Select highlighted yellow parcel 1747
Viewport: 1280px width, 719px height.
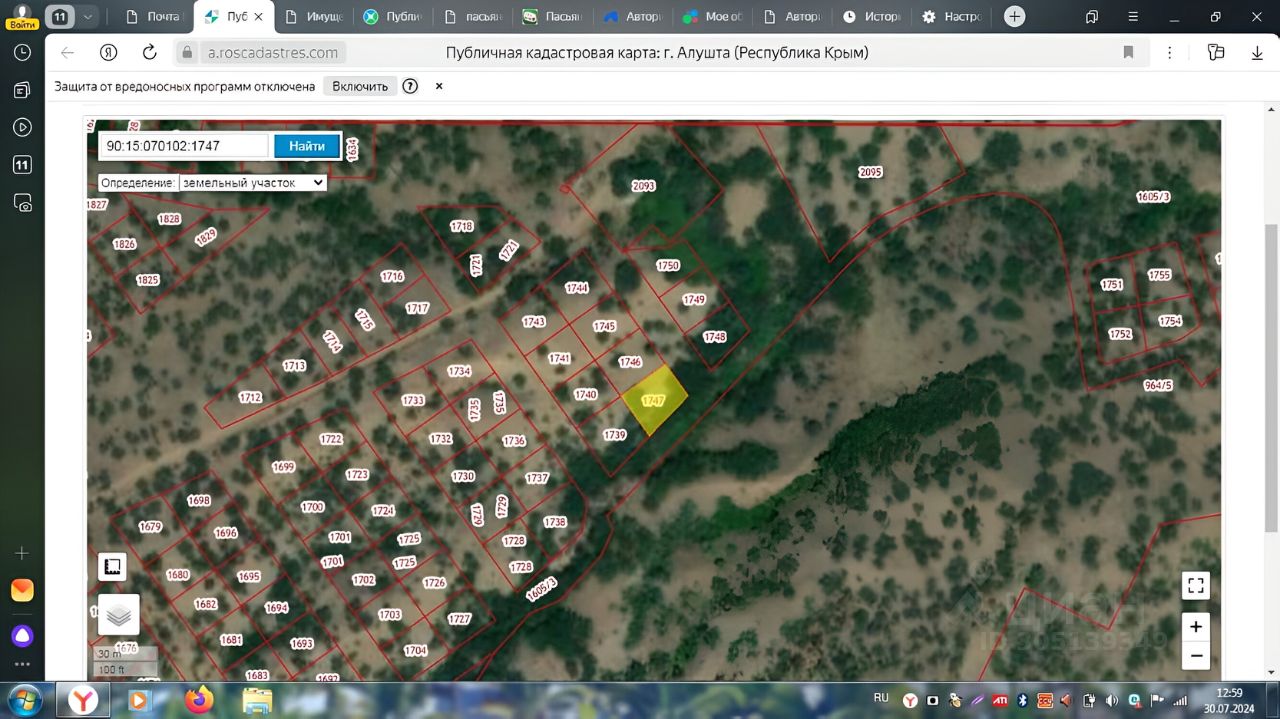tap(655, 400)
